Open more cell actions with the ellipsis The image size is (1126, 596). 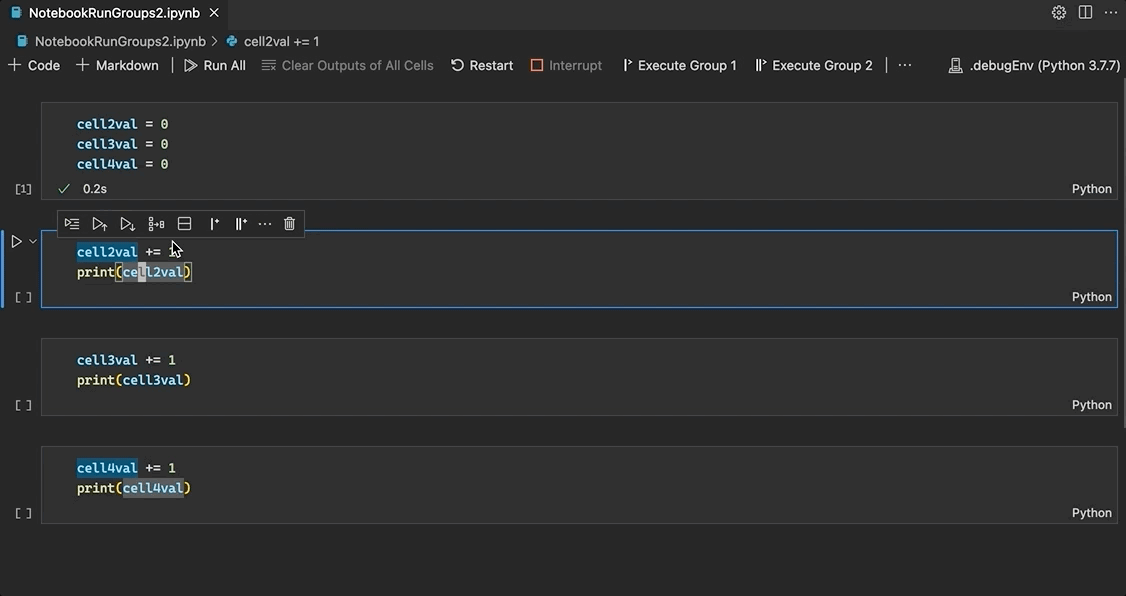point(264,223)
